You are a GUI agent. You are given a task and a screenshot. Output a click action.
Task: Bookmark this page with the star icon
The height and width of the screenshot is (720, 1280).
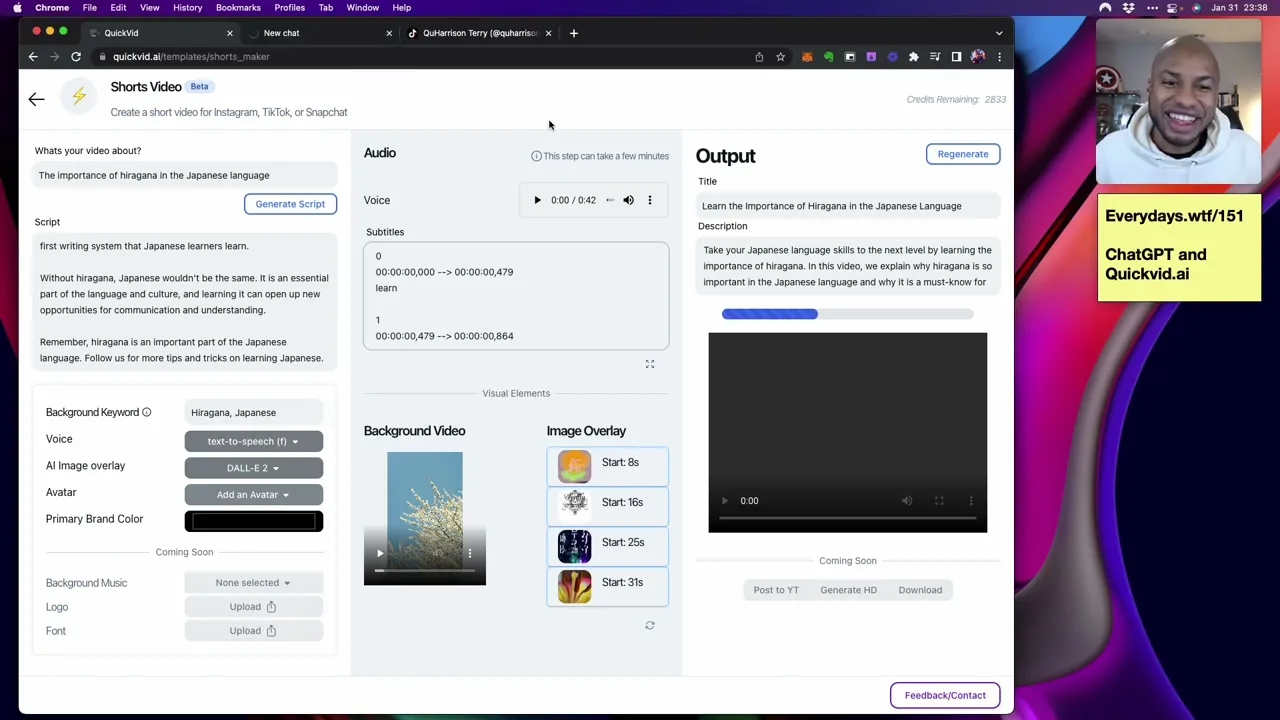[780, 57]
